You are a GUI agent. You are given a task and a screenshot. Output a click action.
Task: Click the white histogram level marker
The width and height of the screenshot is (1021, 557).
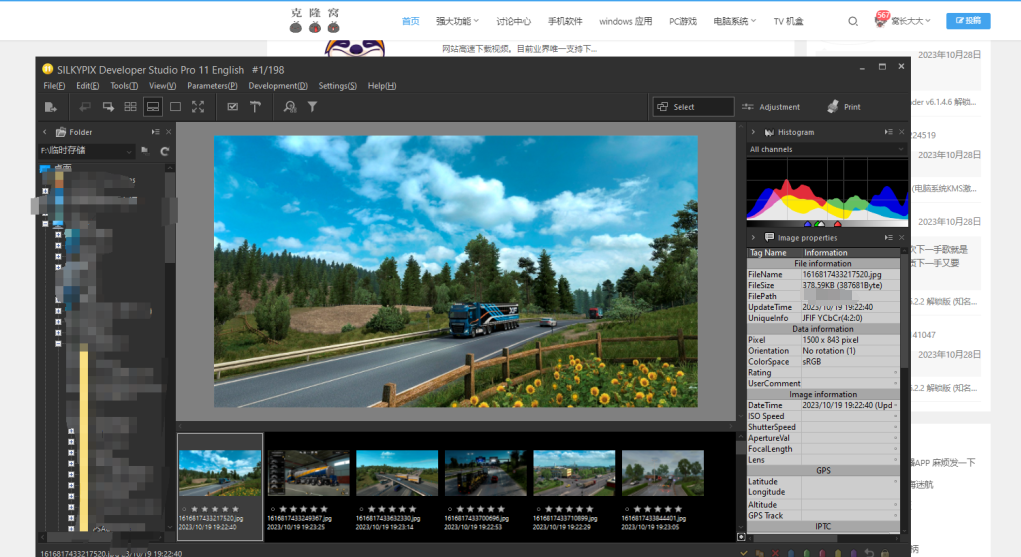click(819, 223)
